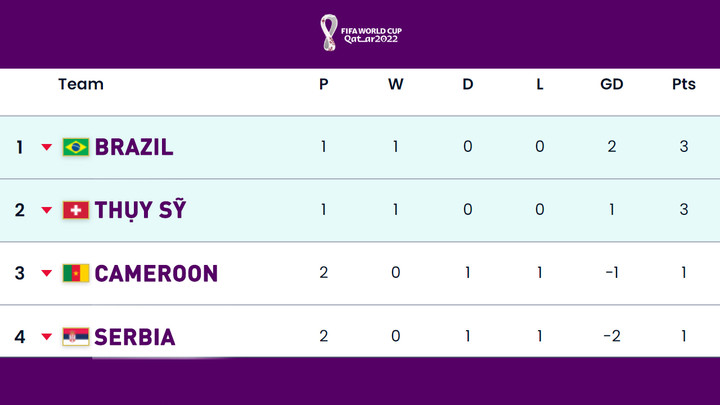720x405 pixels.
Task: Click the Brazil flag icon
Action: [75, 147]
